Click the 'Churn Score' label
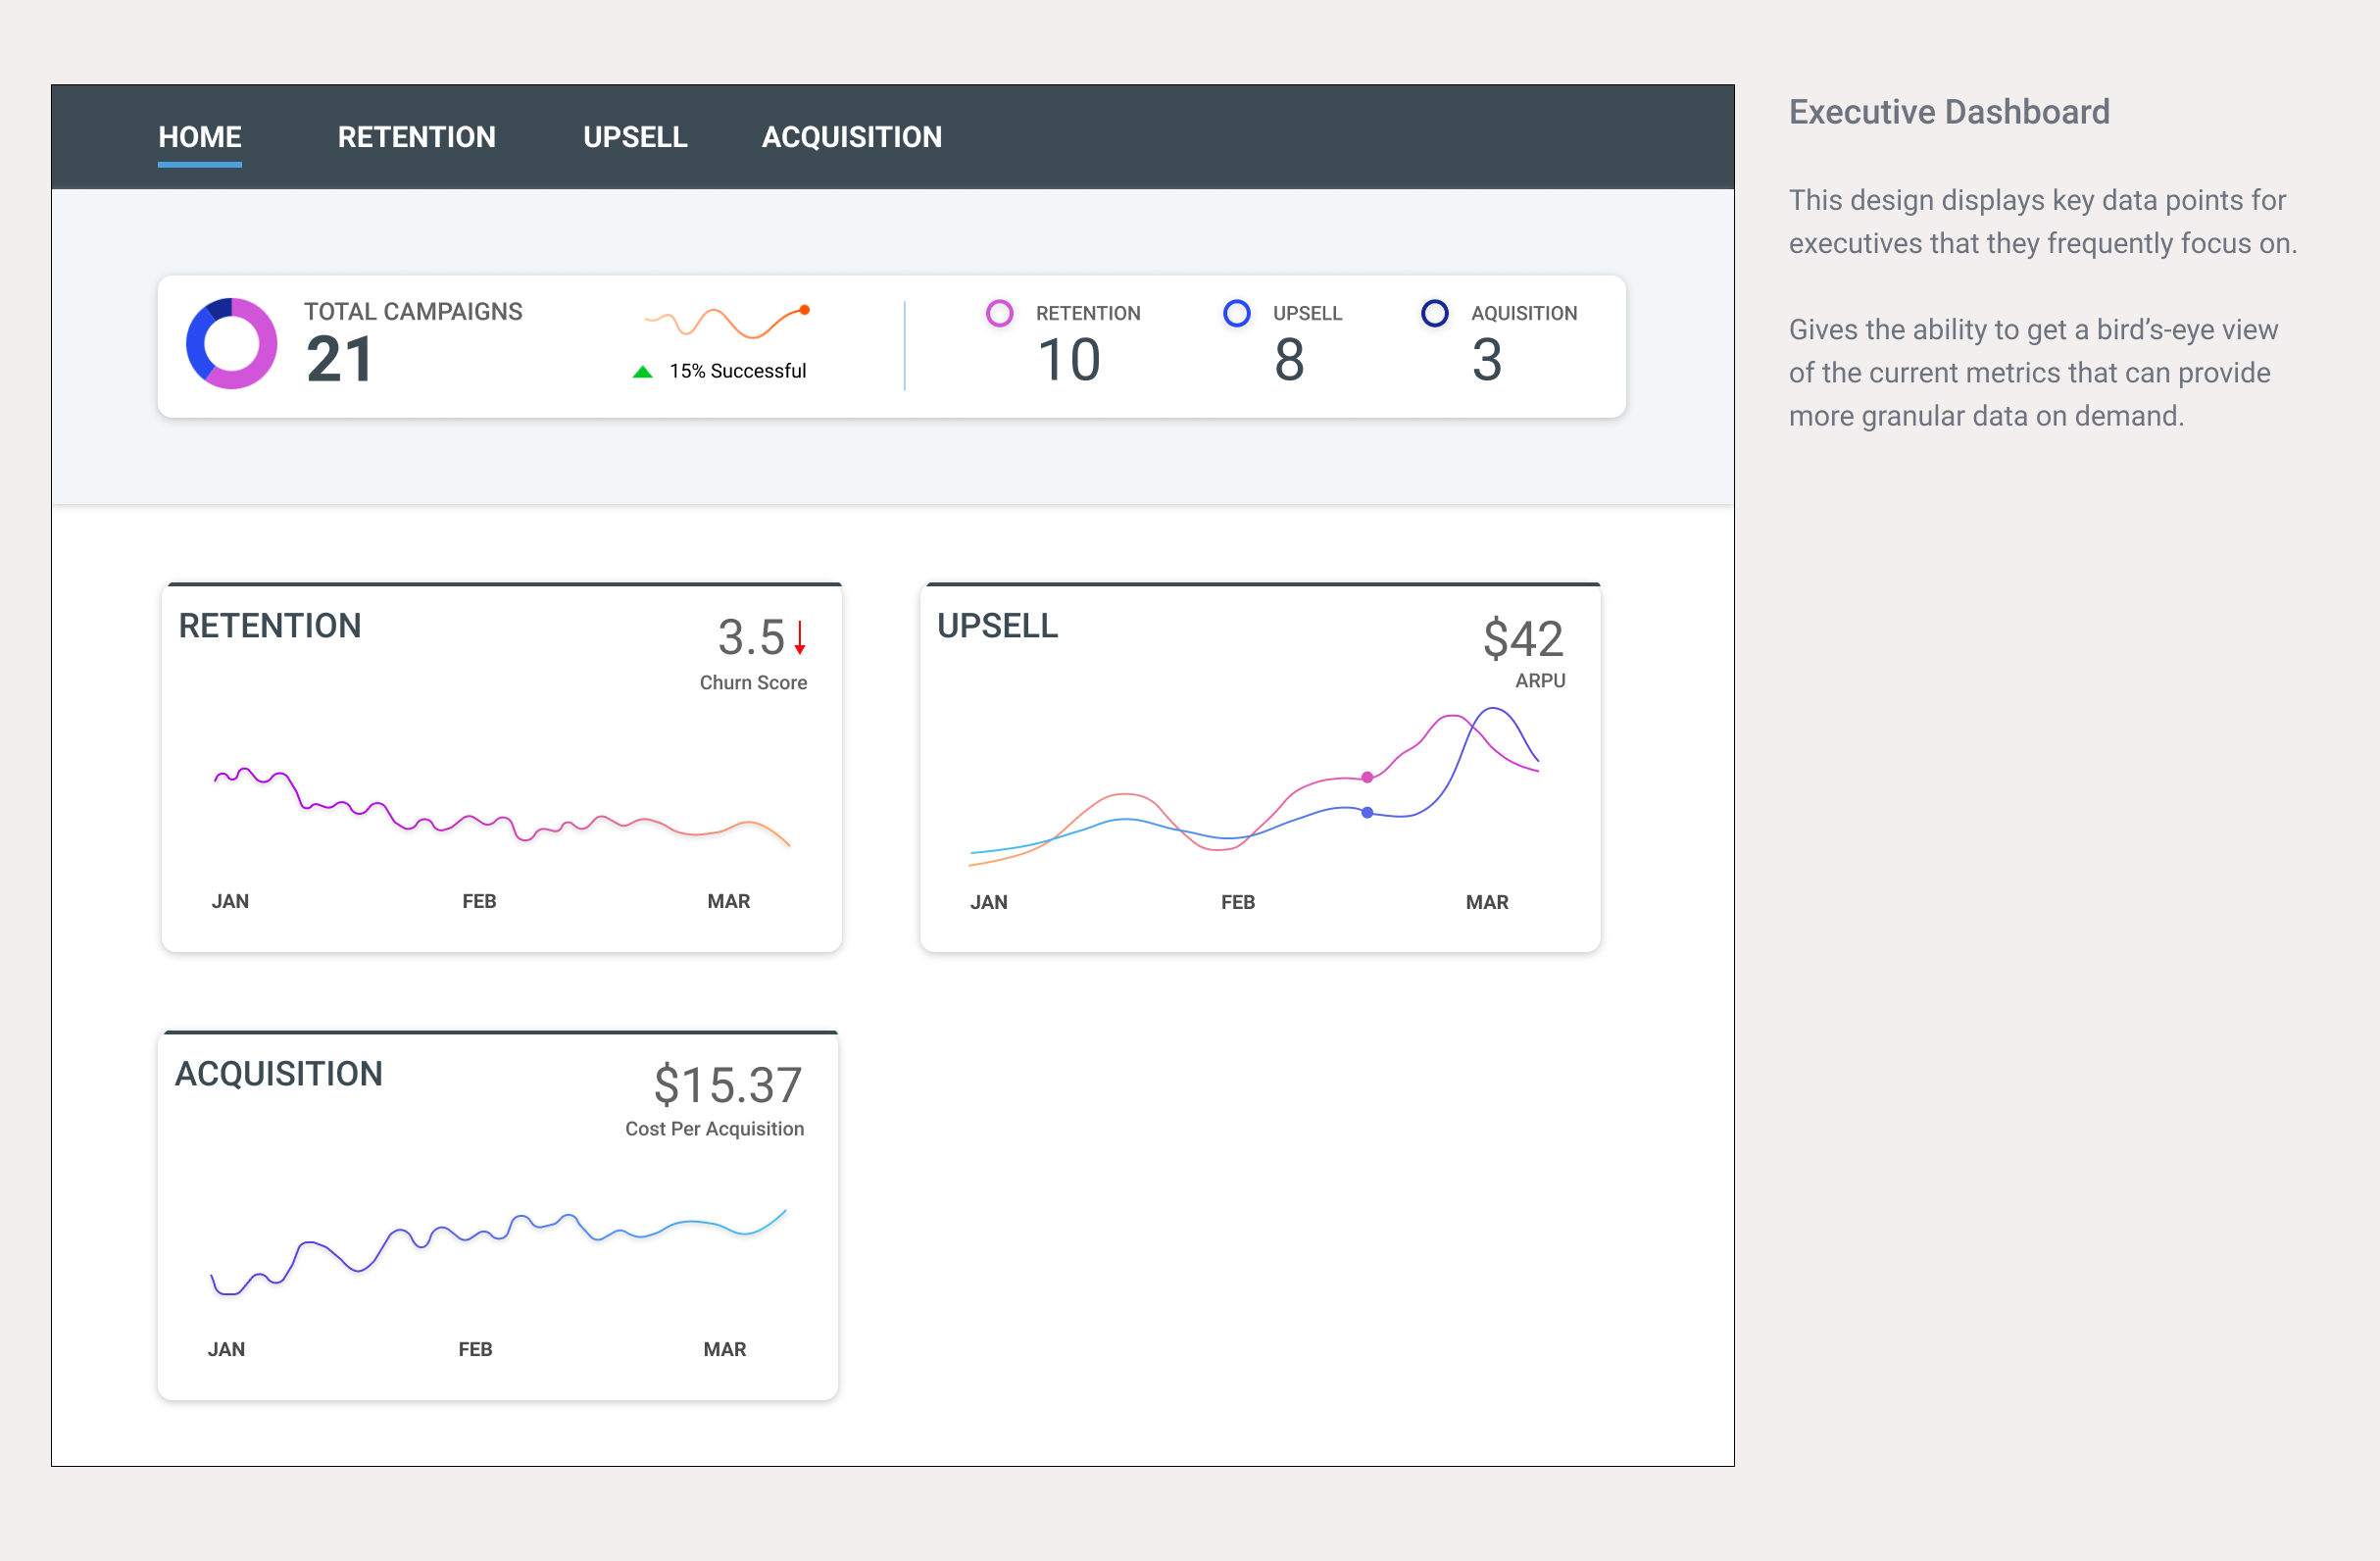 pos(753,683)
